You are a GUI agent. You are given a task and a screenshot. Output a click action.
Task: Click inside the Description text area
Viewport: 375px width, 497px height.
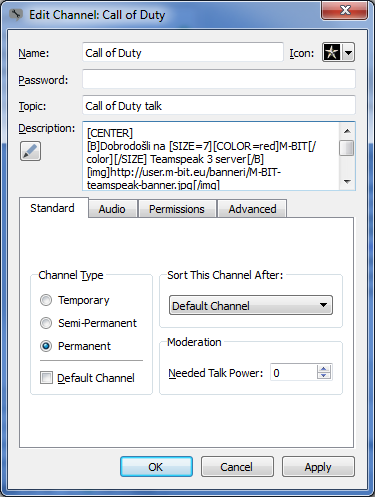pyautogui.click(x=211, y=156)
